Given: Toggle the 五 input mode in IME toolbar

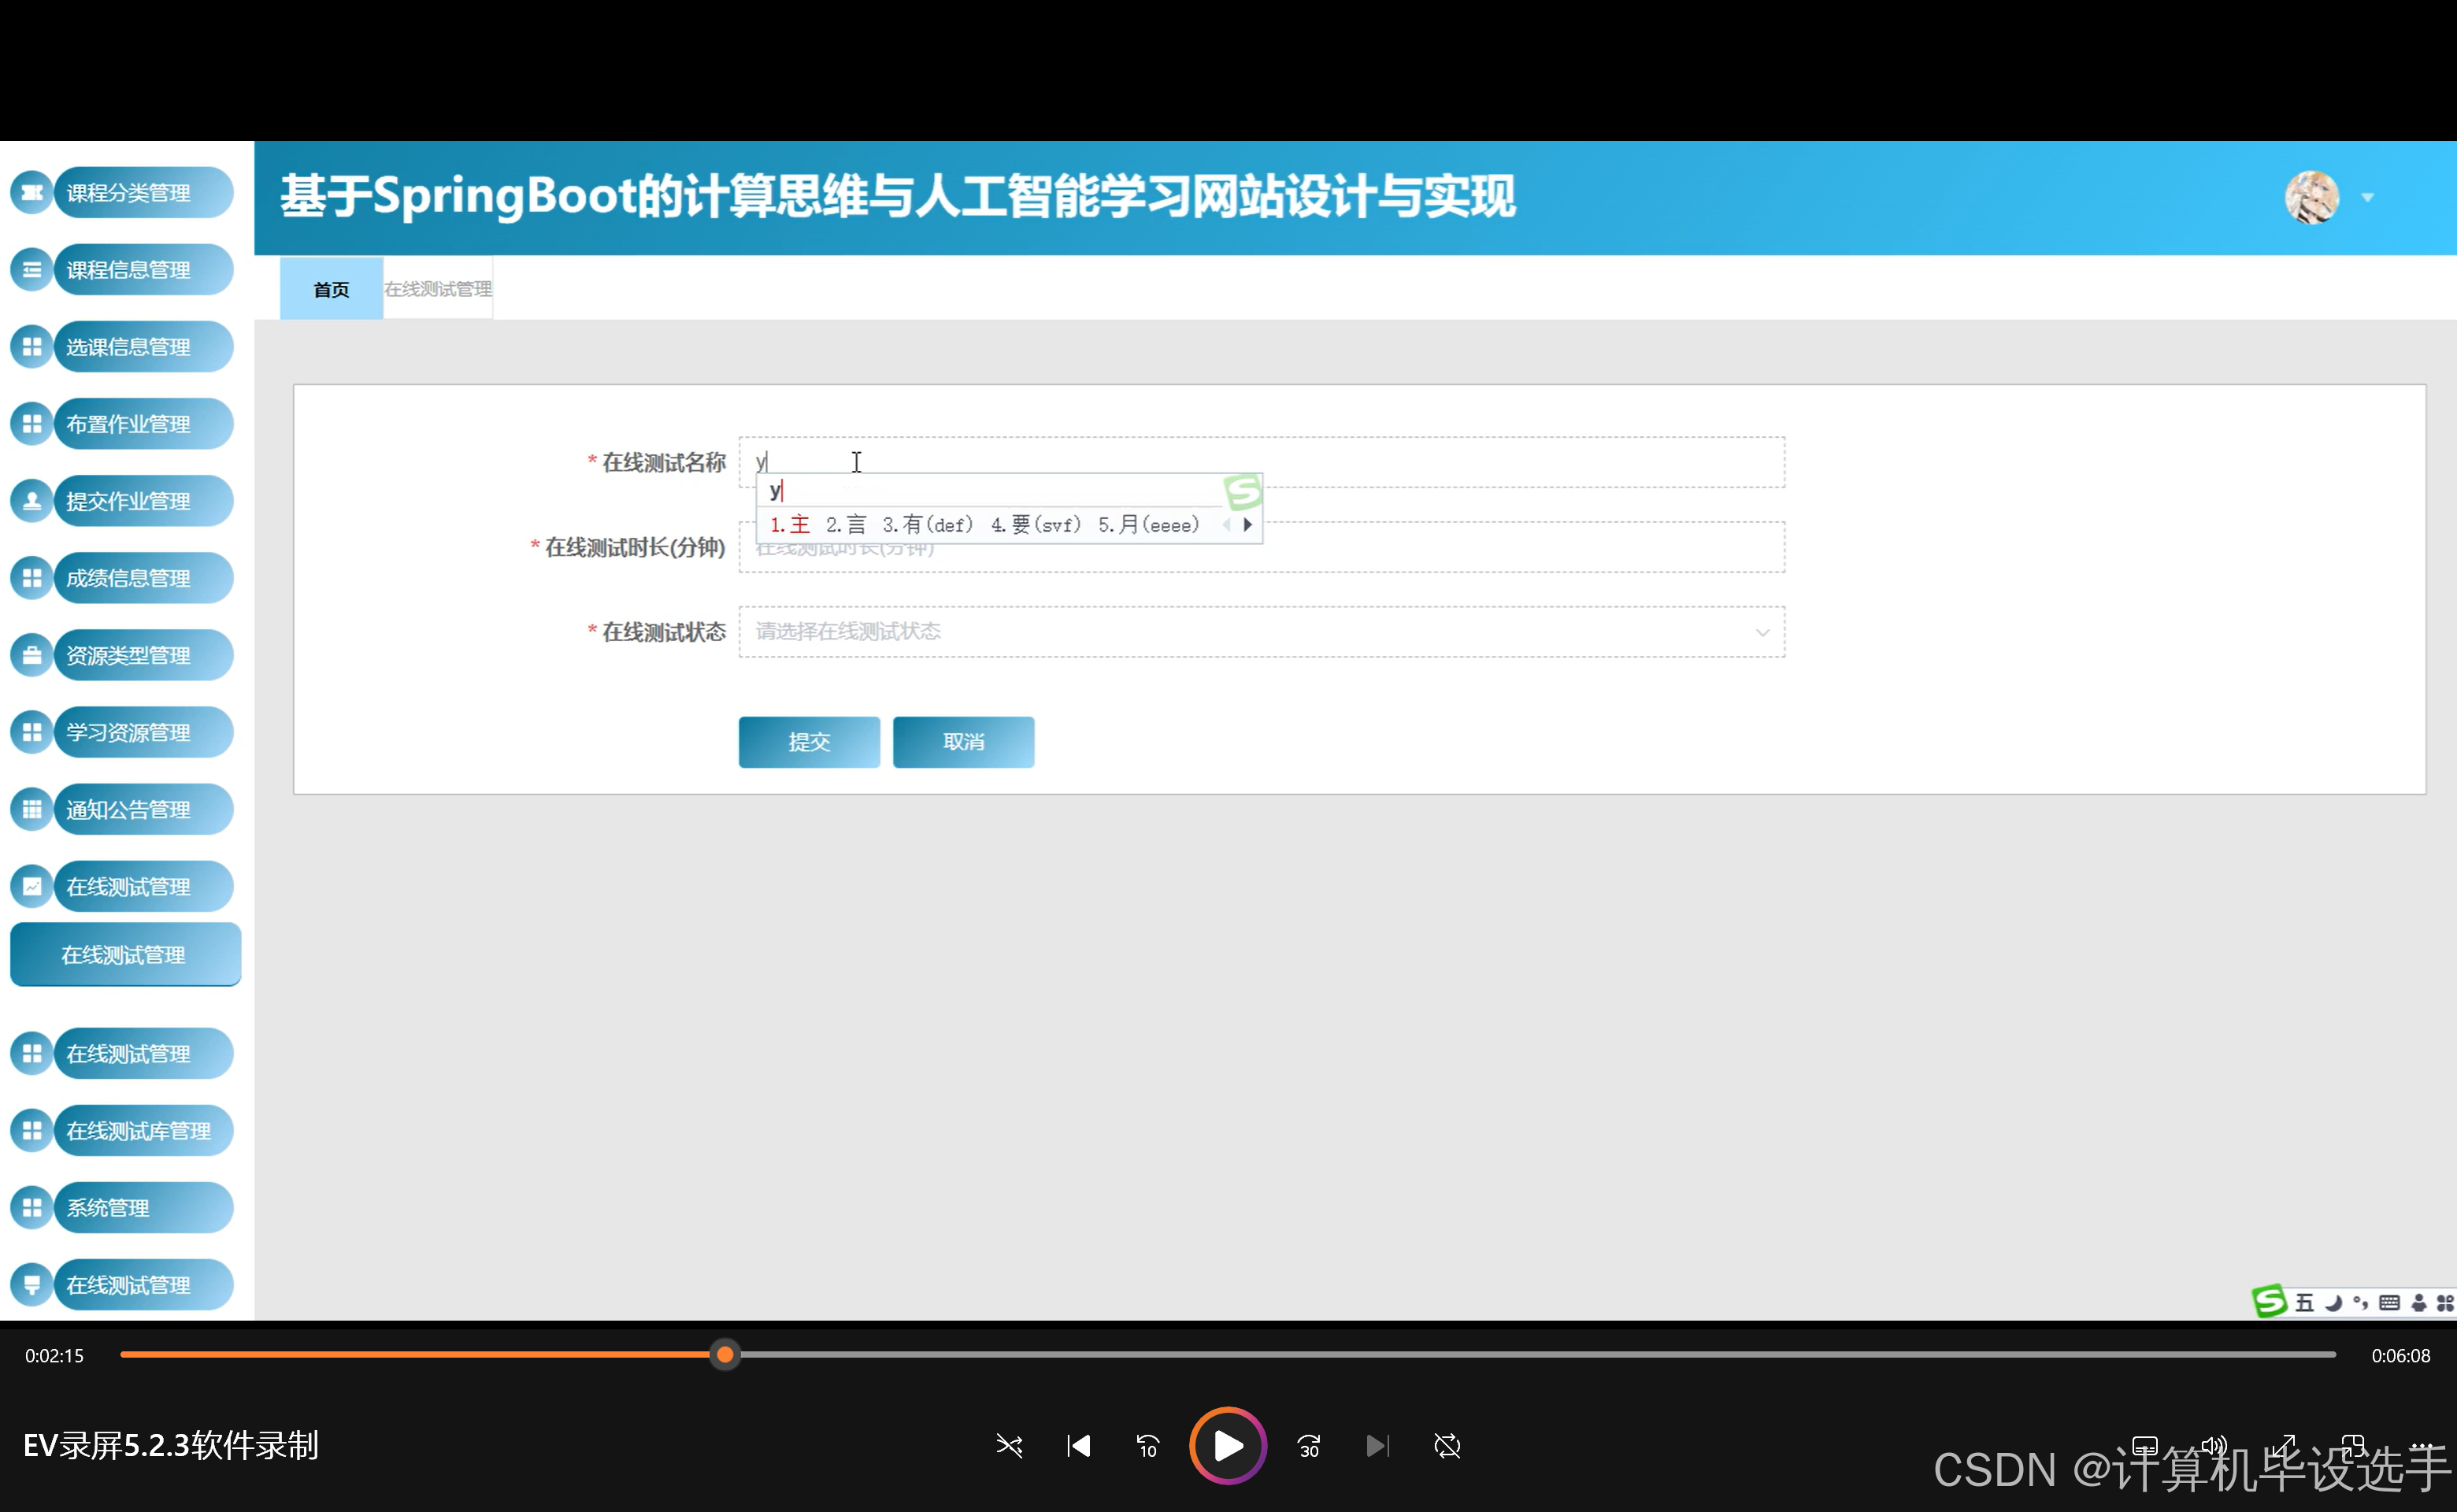Looking at the screenshot, I should [2305, 1302].
